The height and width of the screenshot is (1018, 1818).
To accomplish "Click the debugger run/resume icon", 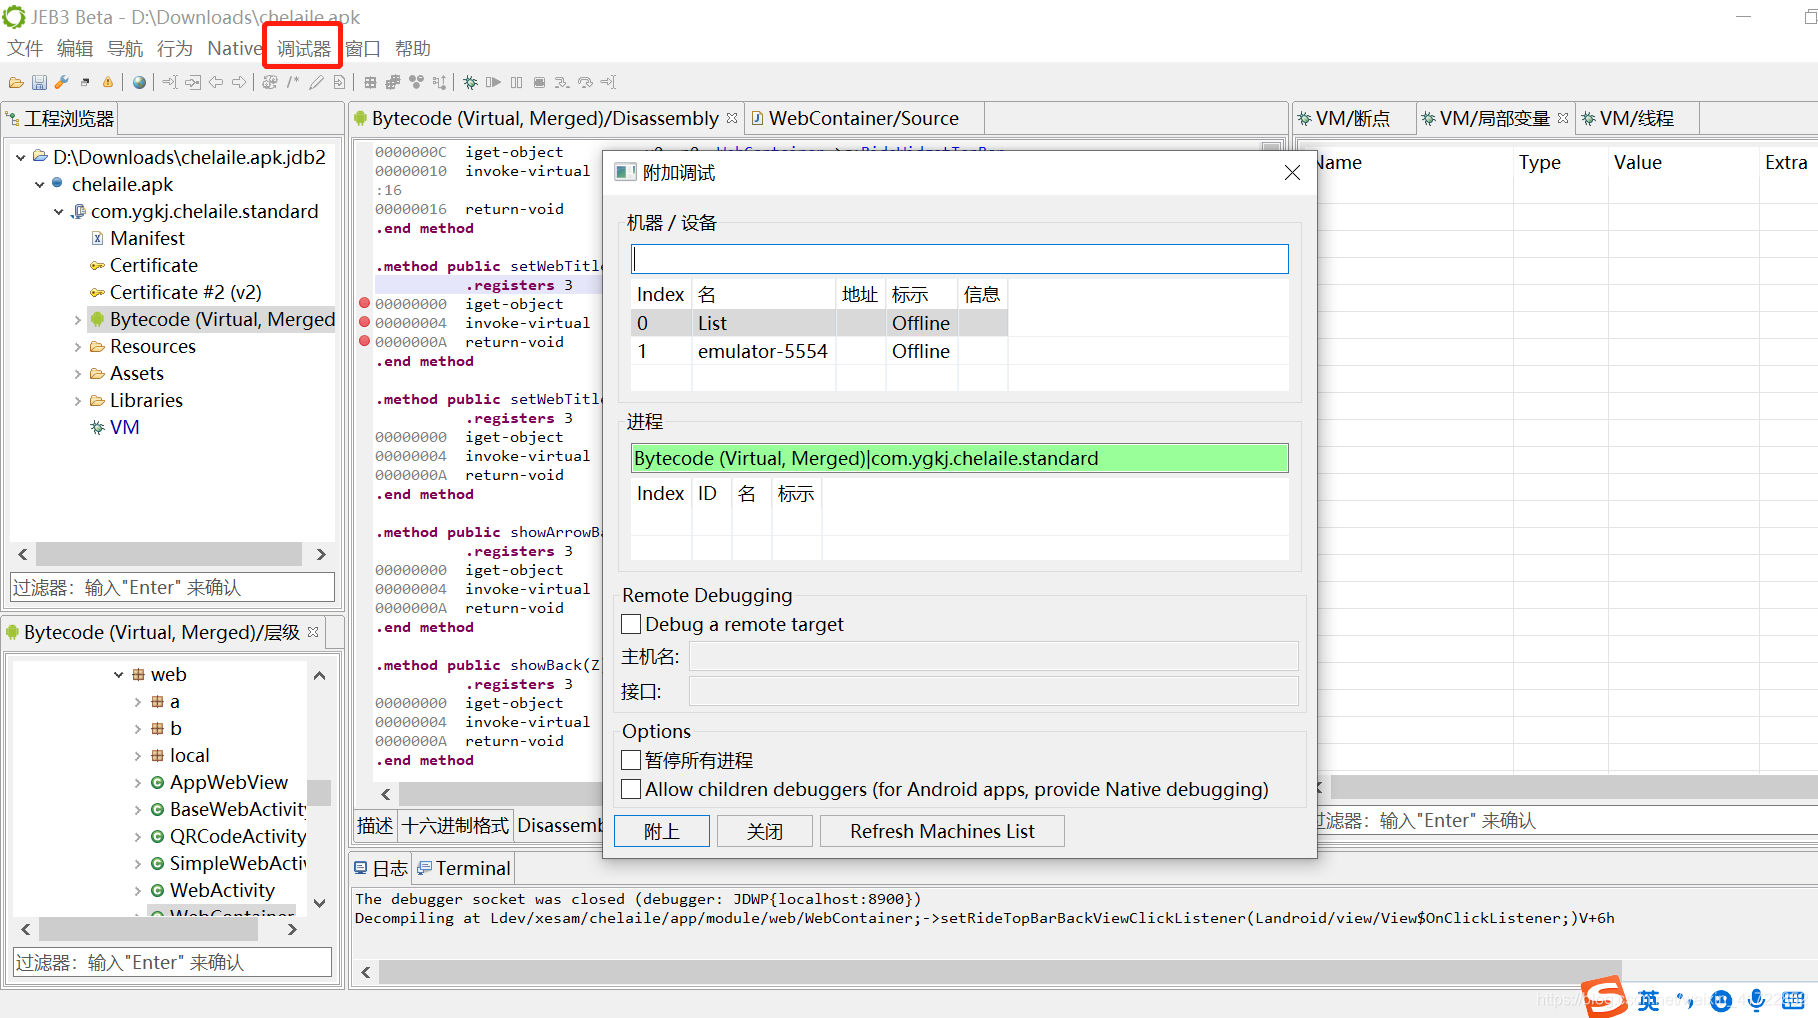I will (493, 82).
